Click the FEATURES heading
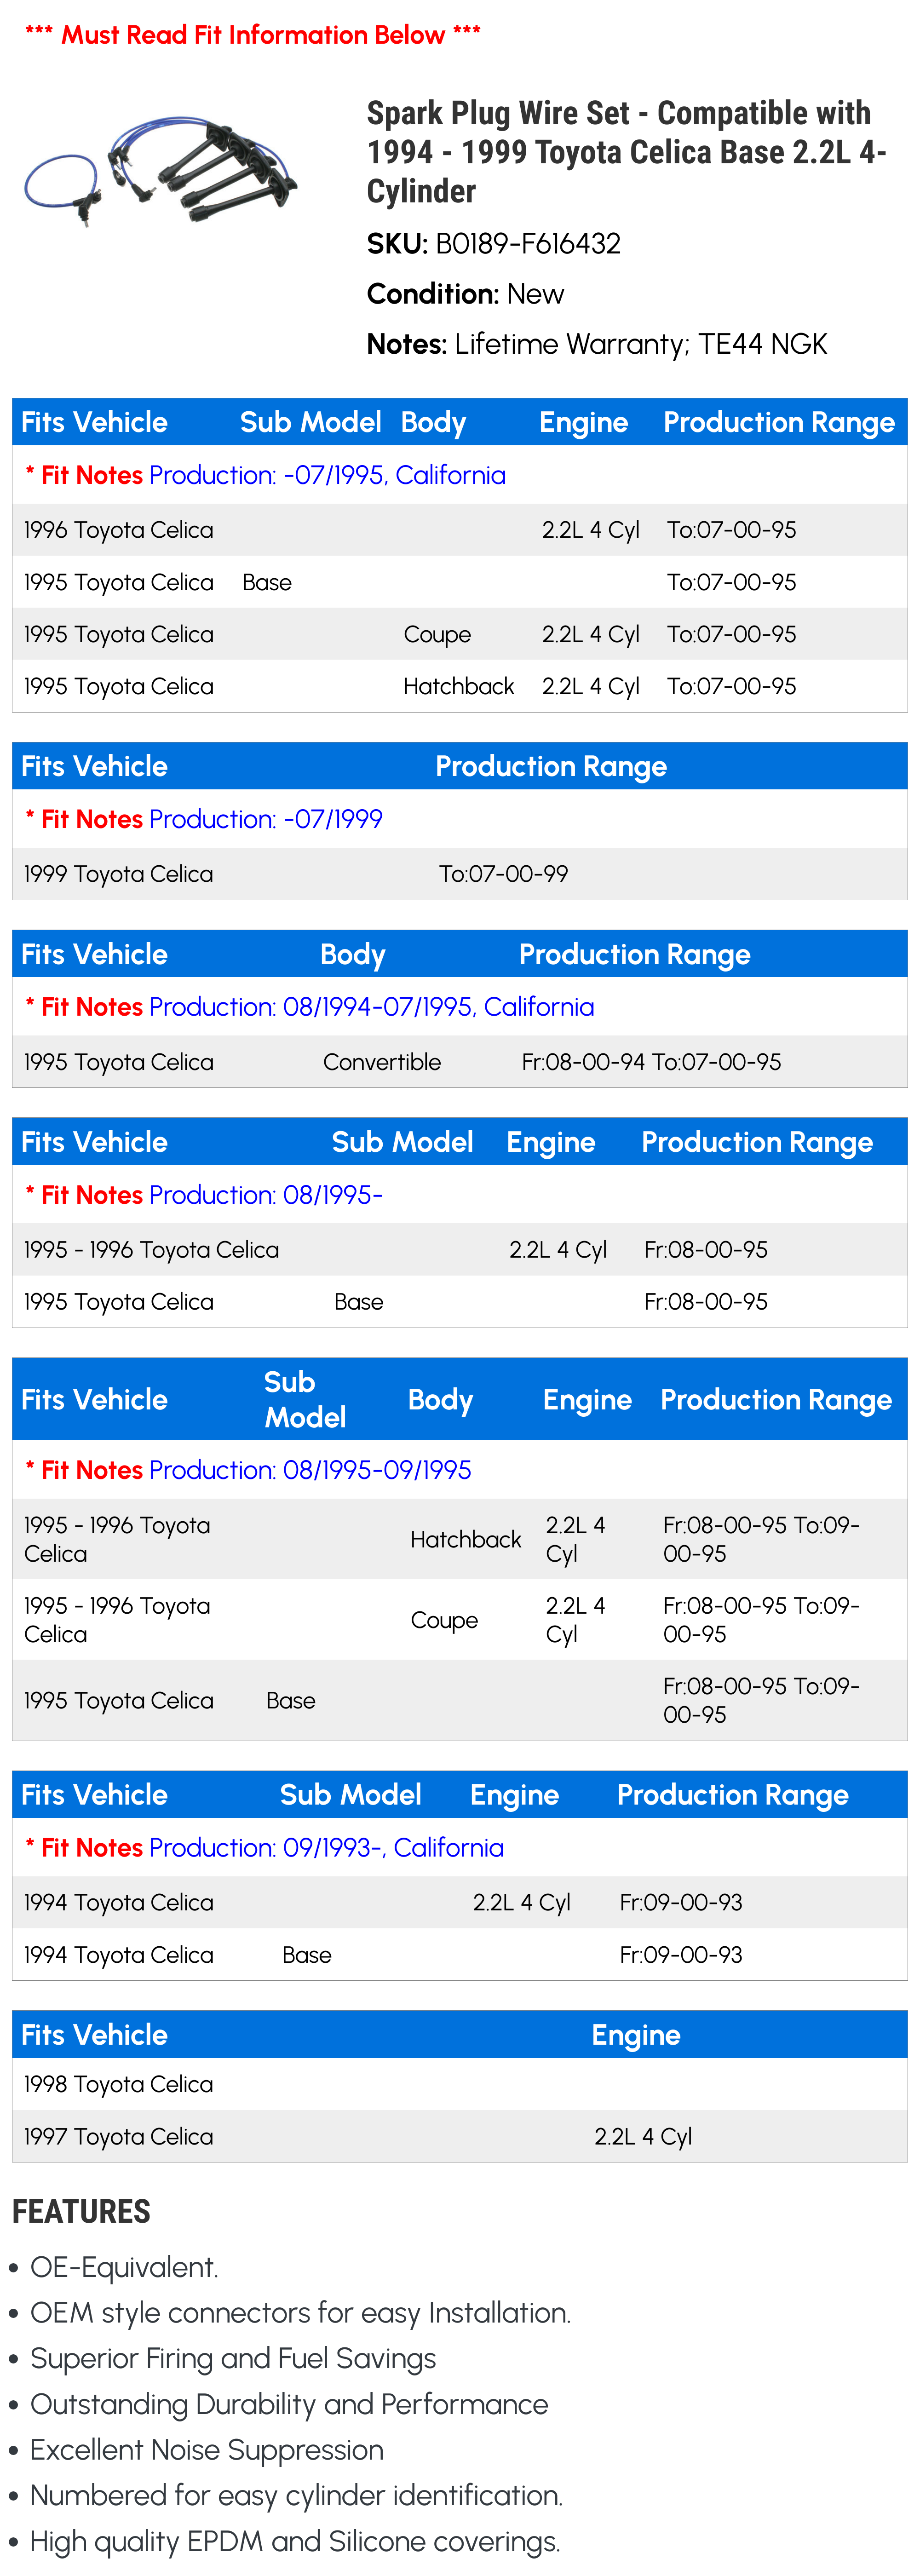This screenshot has width=920, height=2576. [81, 2211]
